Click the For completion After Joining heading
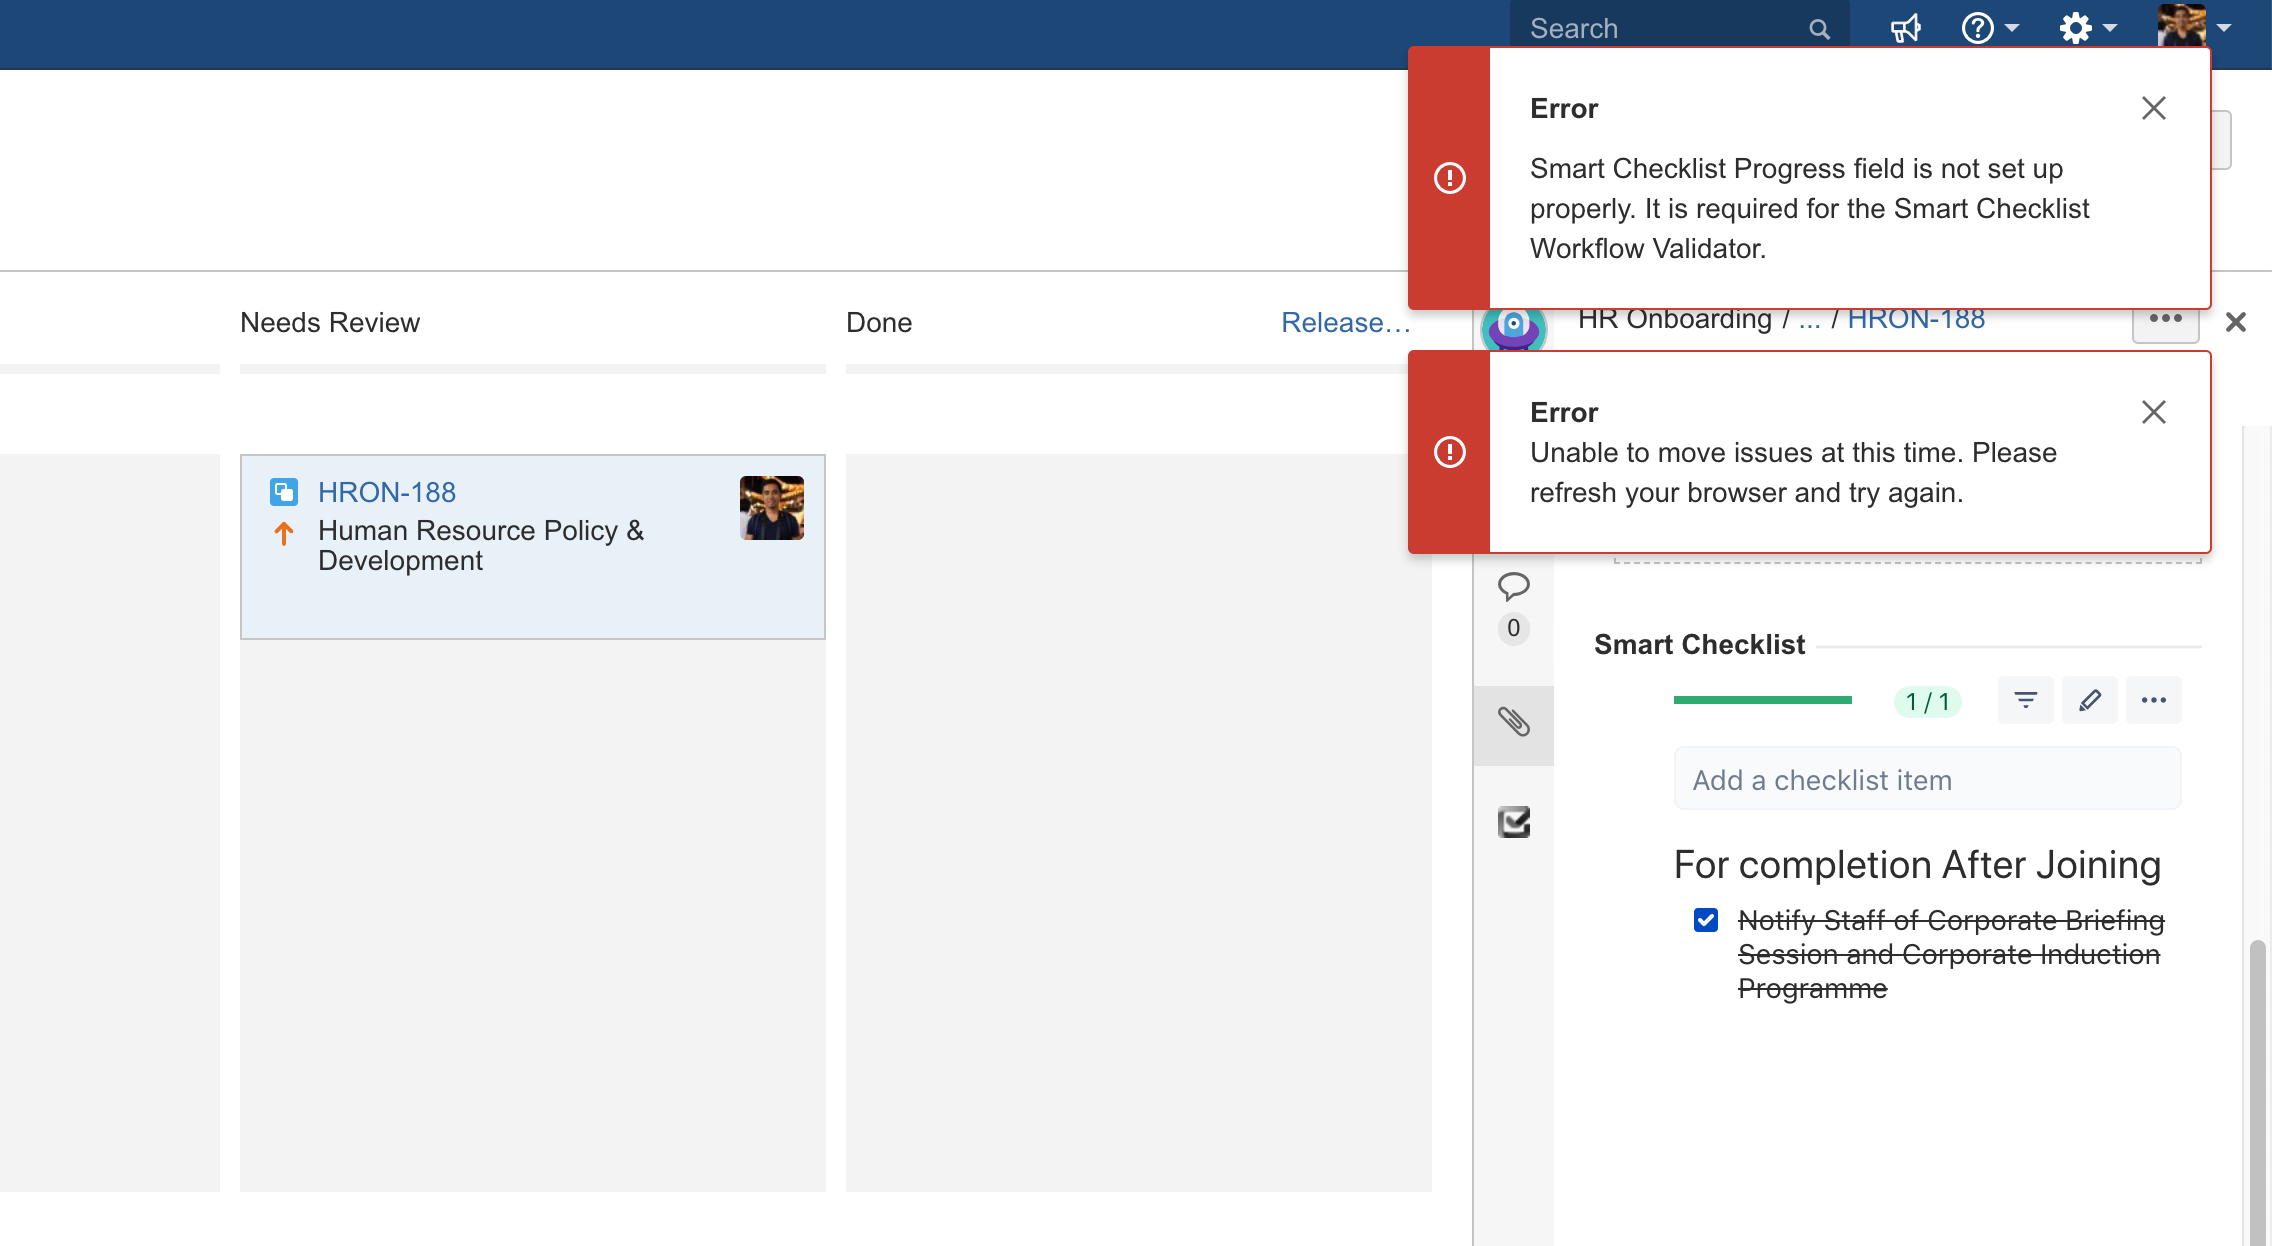The image size is (2272, 1246). [1917, 865]
